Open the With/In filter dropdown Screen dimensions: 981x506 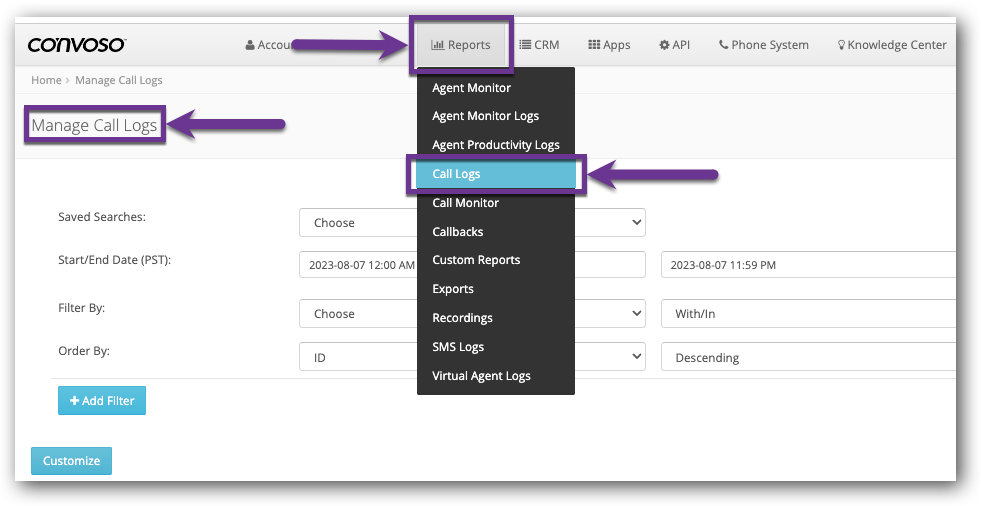[x=808, y=314]
